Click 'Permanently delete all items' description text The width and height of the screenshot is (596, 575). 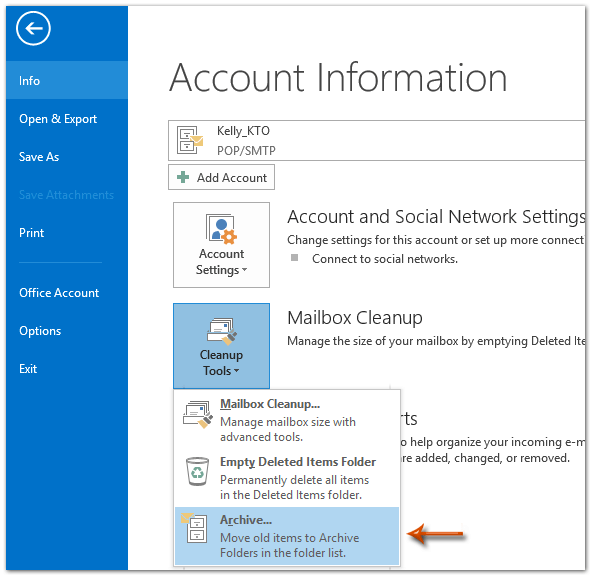click(295, 487)
